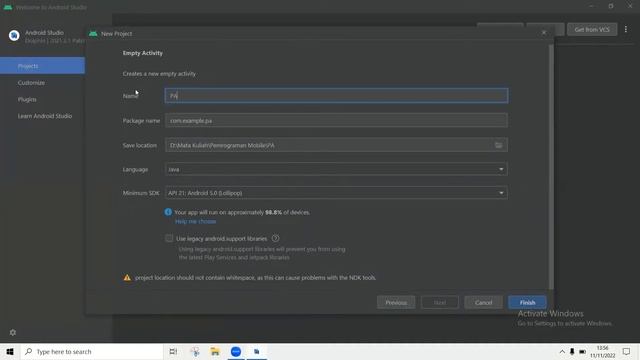Click the Get from VCS button
The image size is (640, 360).
click(592, 29)
